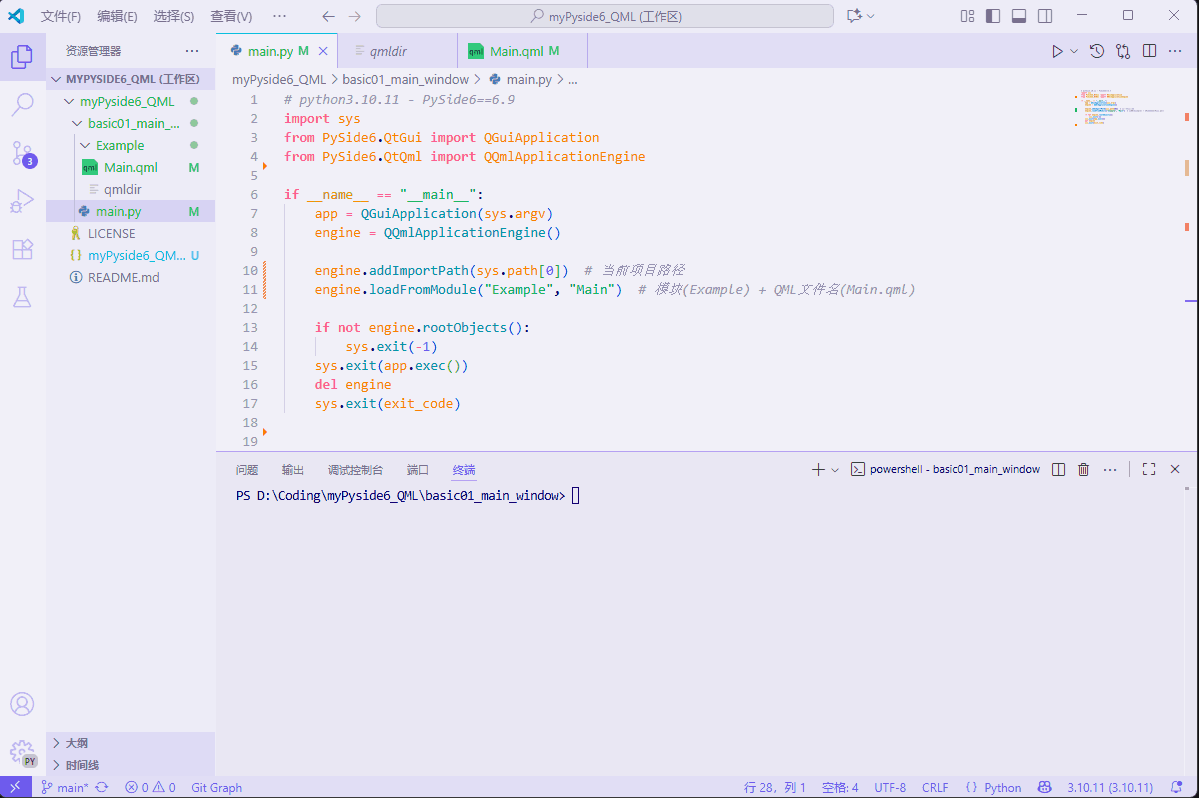The height and width of the screenshot is (798, 1199).
Task: Click the open changes compare icon
Action: (1123, 51)
